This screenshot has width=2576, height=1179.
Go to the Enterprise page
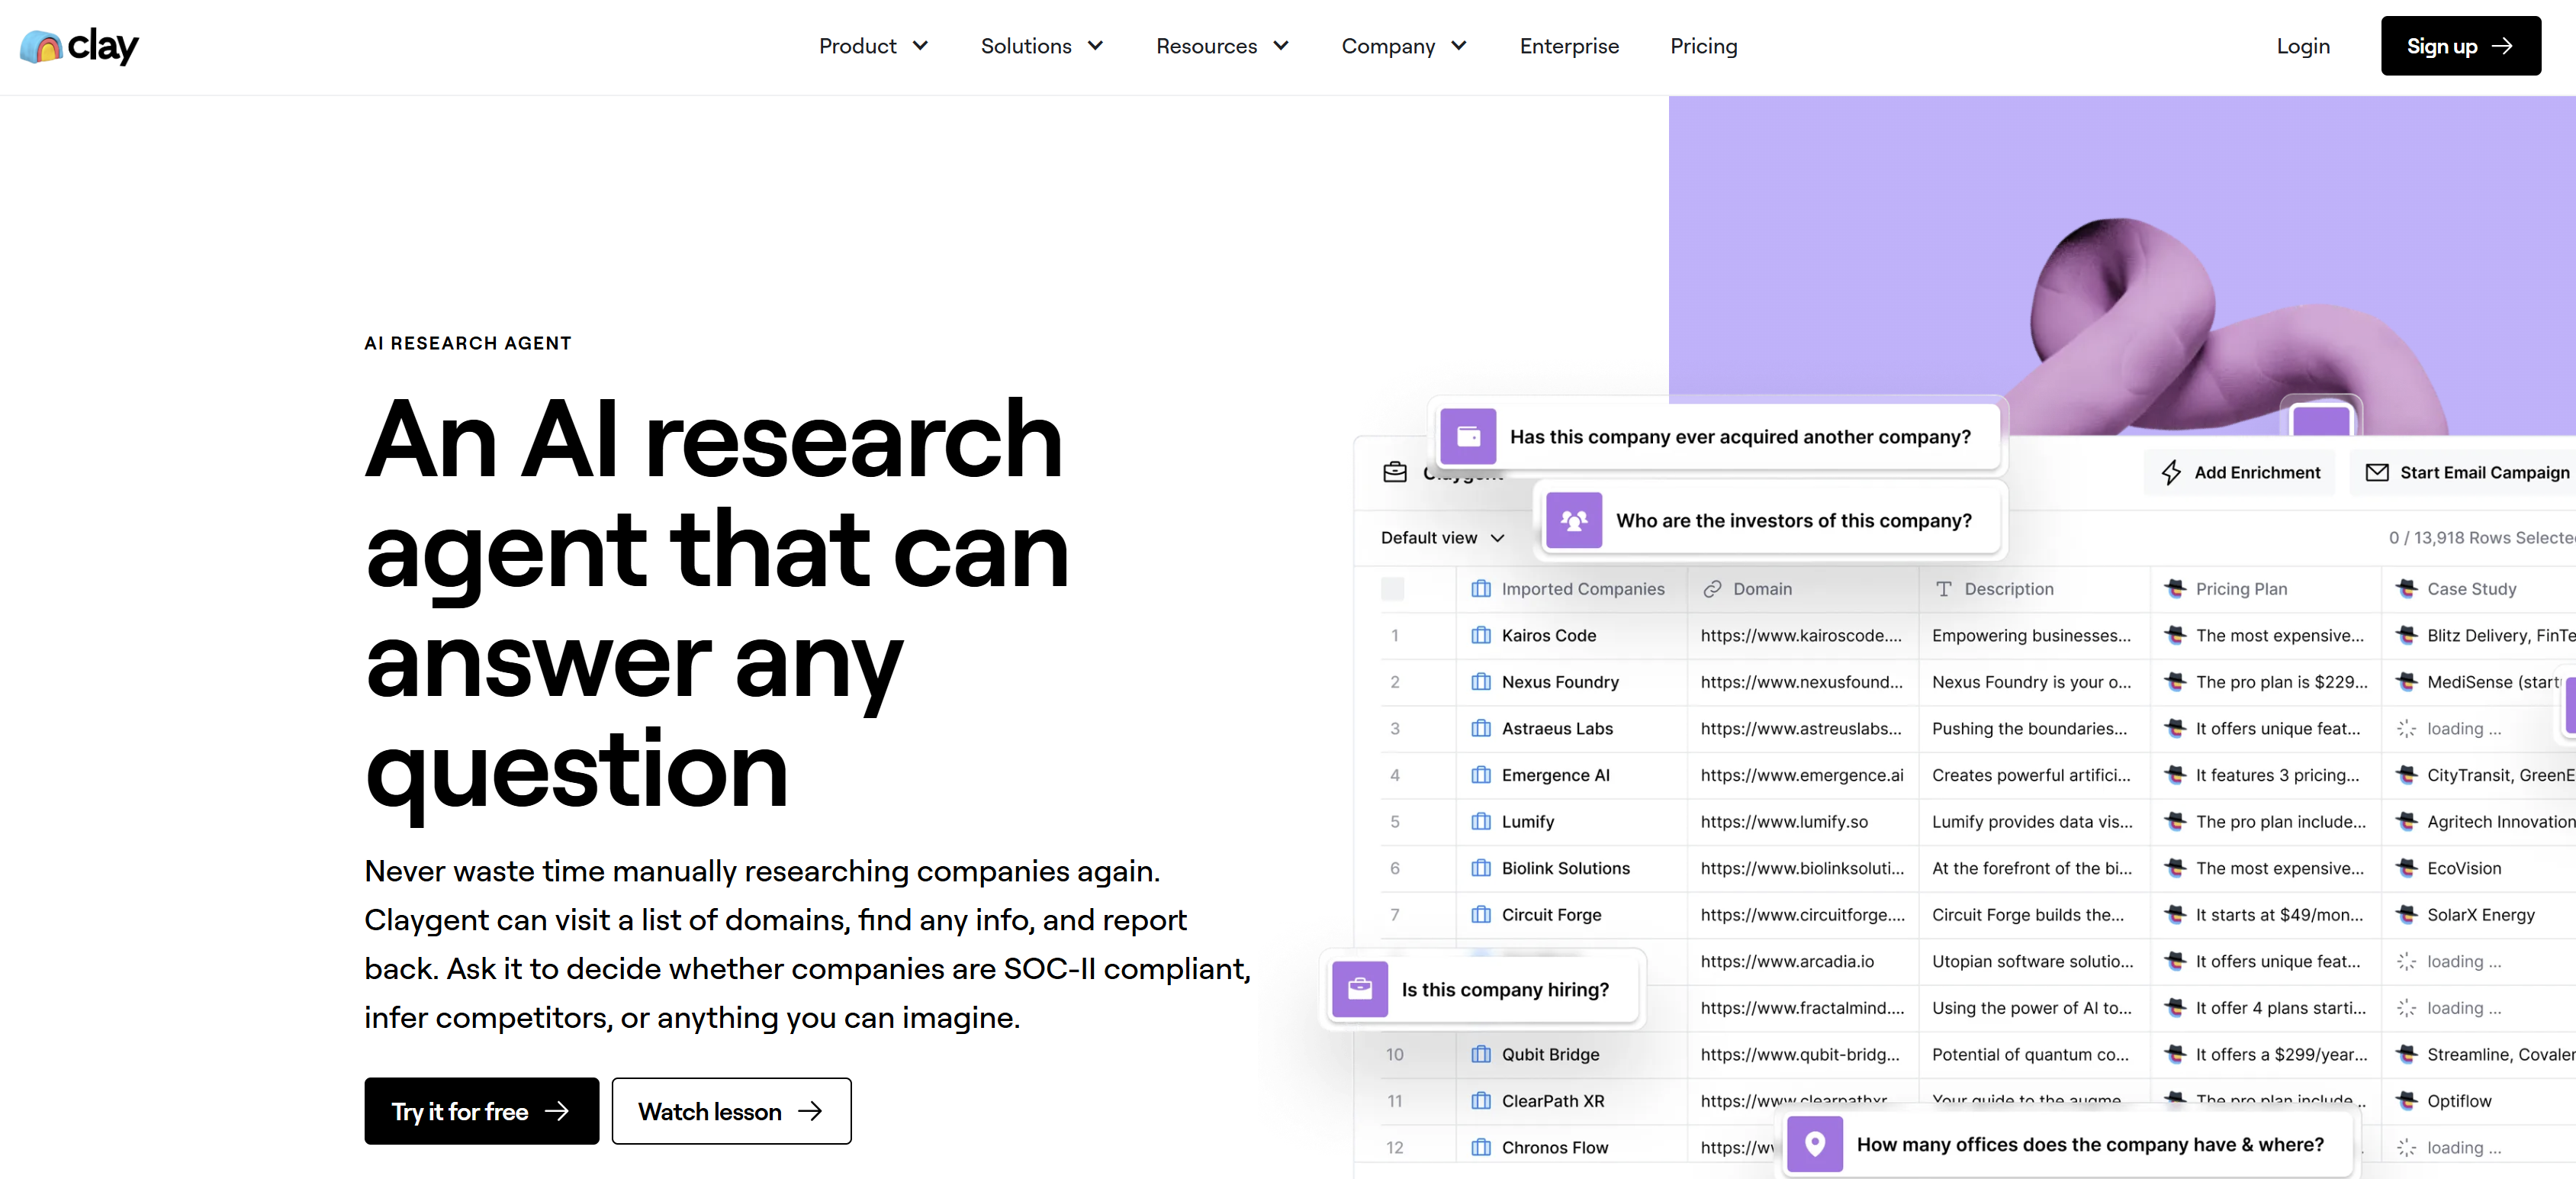pos(1568,46)
